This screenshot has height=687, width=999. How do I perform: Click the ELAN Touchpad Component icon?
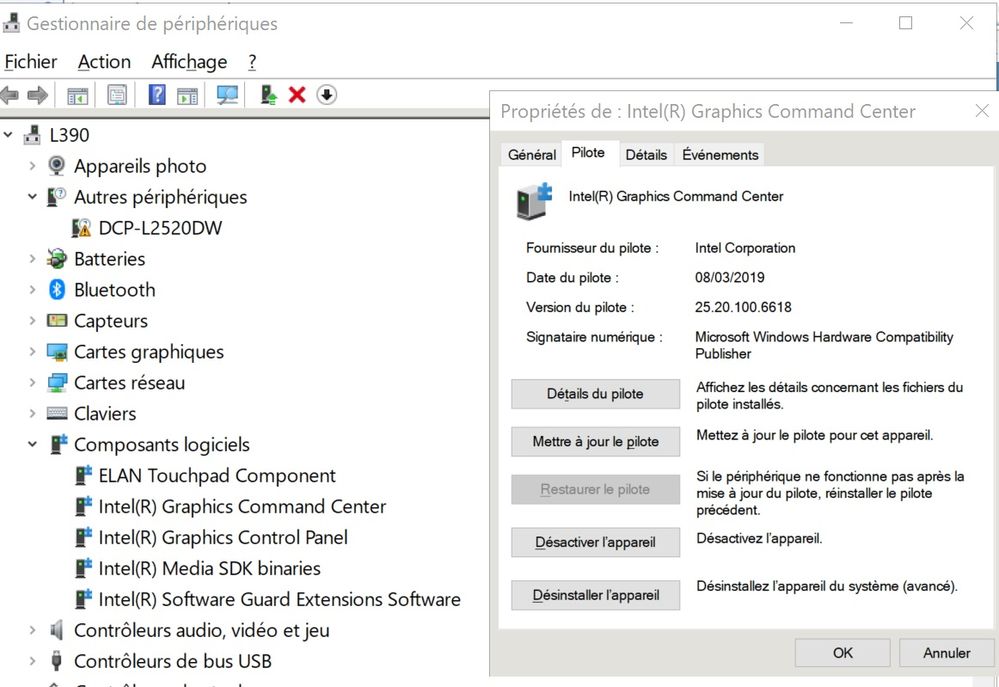(83, 475)
